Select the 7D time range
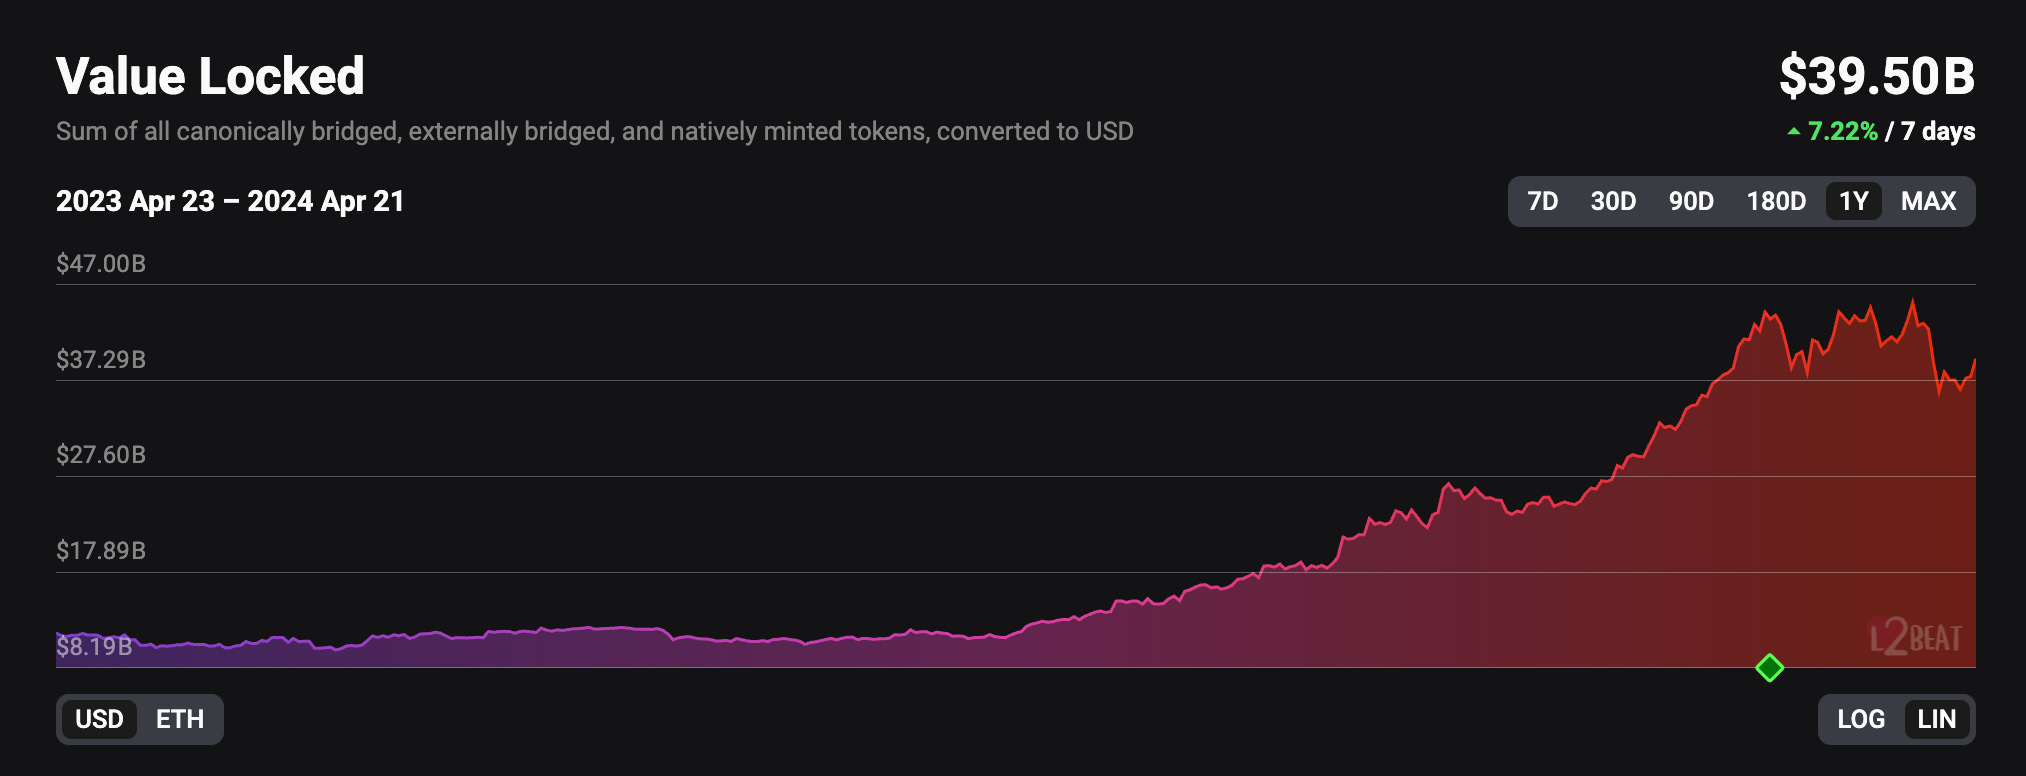The width and height of the screenshot is (2026, 776). pyautogui.click(x=1542, y=201)
